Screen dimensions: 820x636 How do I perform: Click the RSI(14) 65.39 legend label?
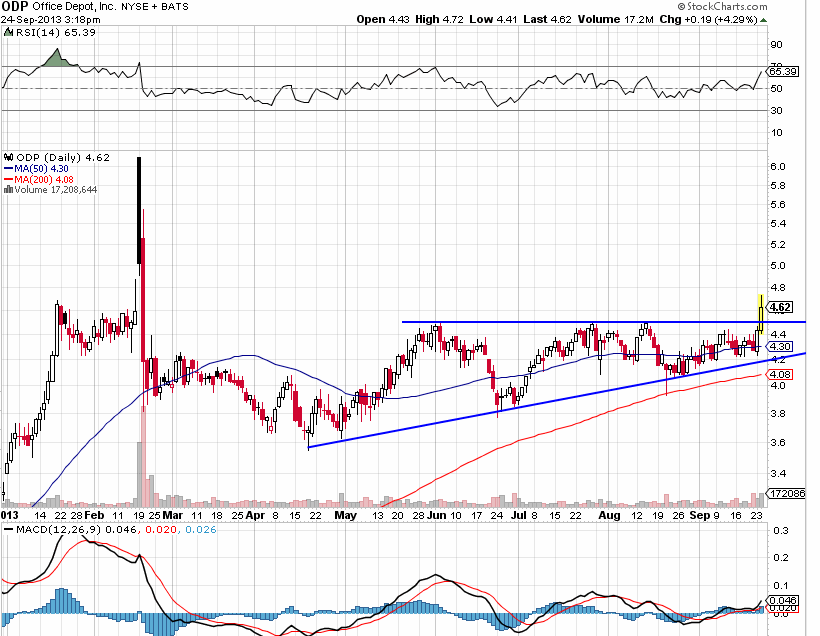click(55, 32)
